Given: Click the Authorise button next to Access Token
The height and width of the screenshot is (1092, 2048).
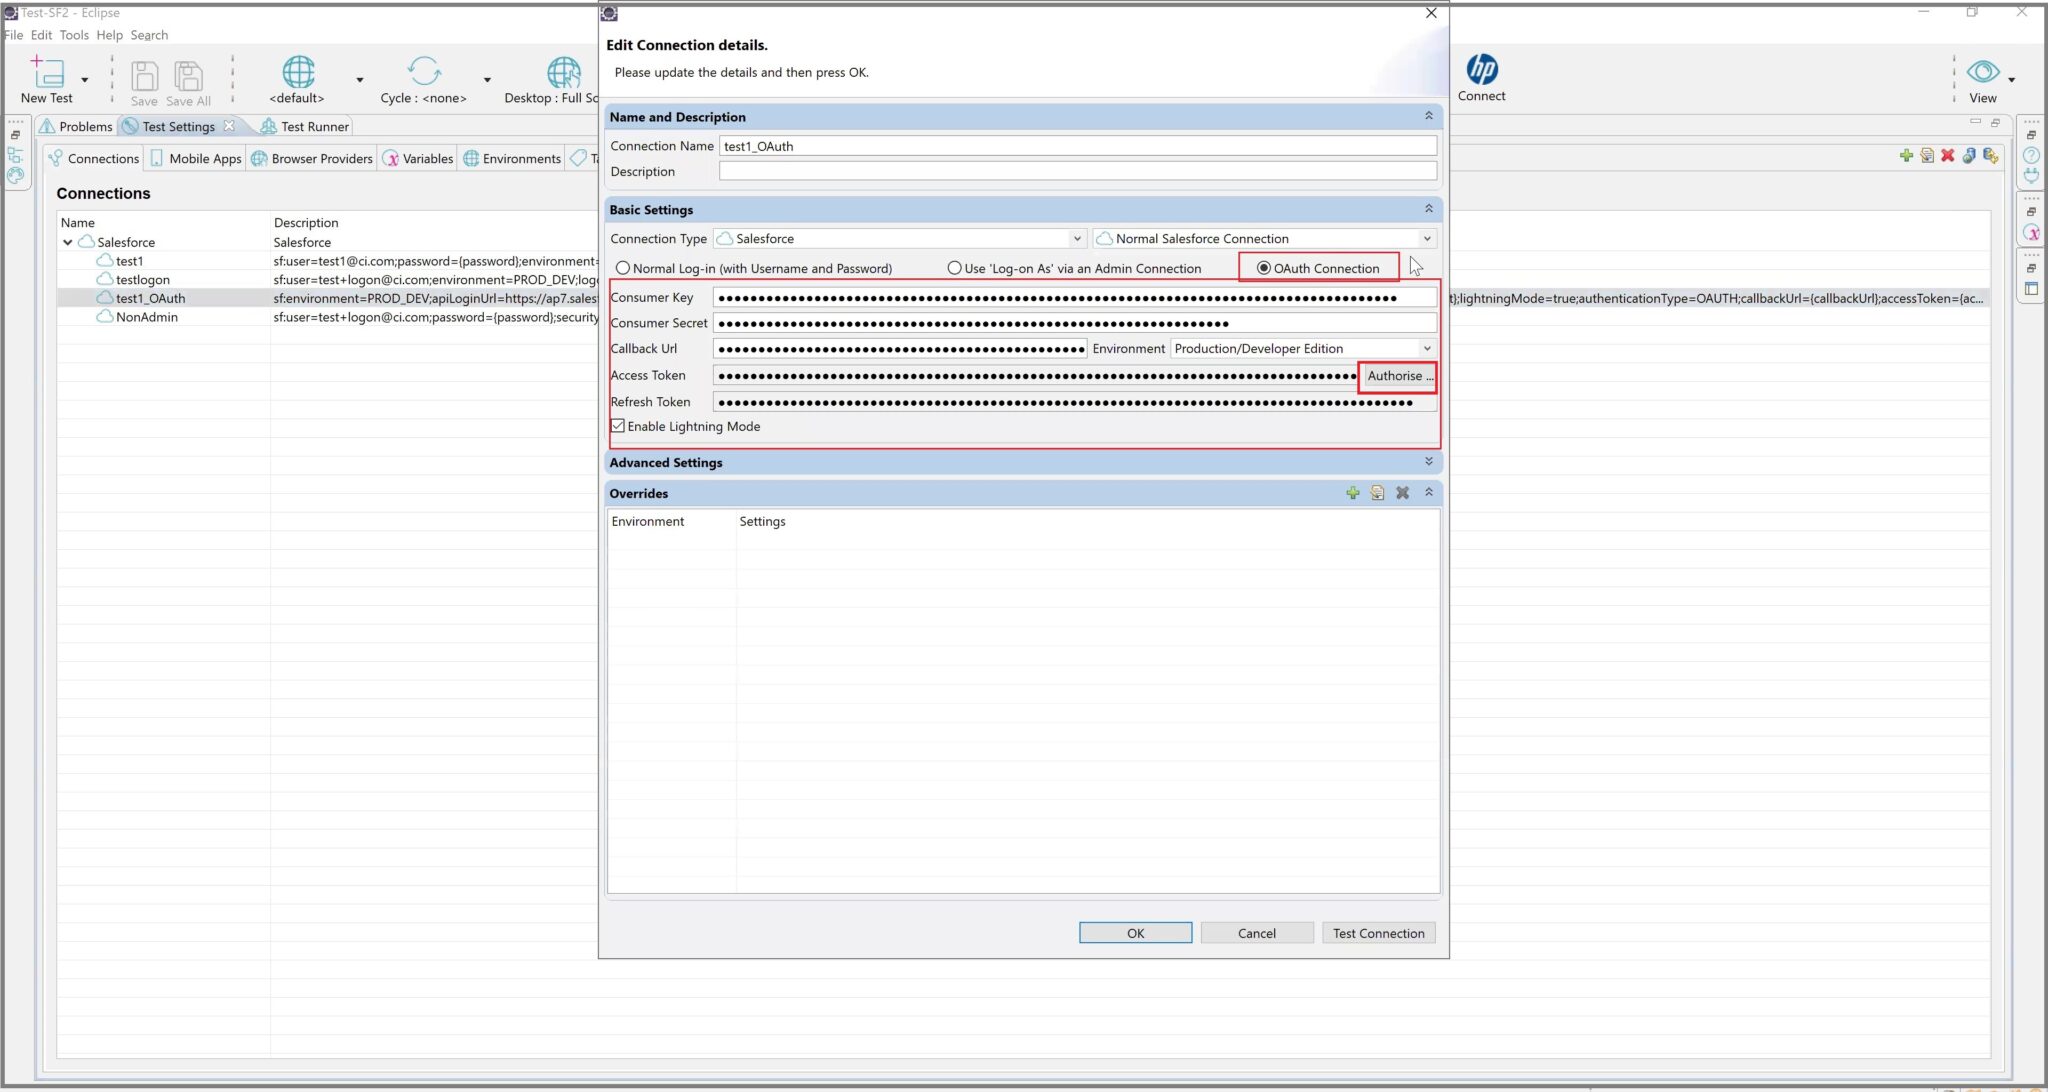Looking at the screenshot, I should click(x=1398, y=376).
